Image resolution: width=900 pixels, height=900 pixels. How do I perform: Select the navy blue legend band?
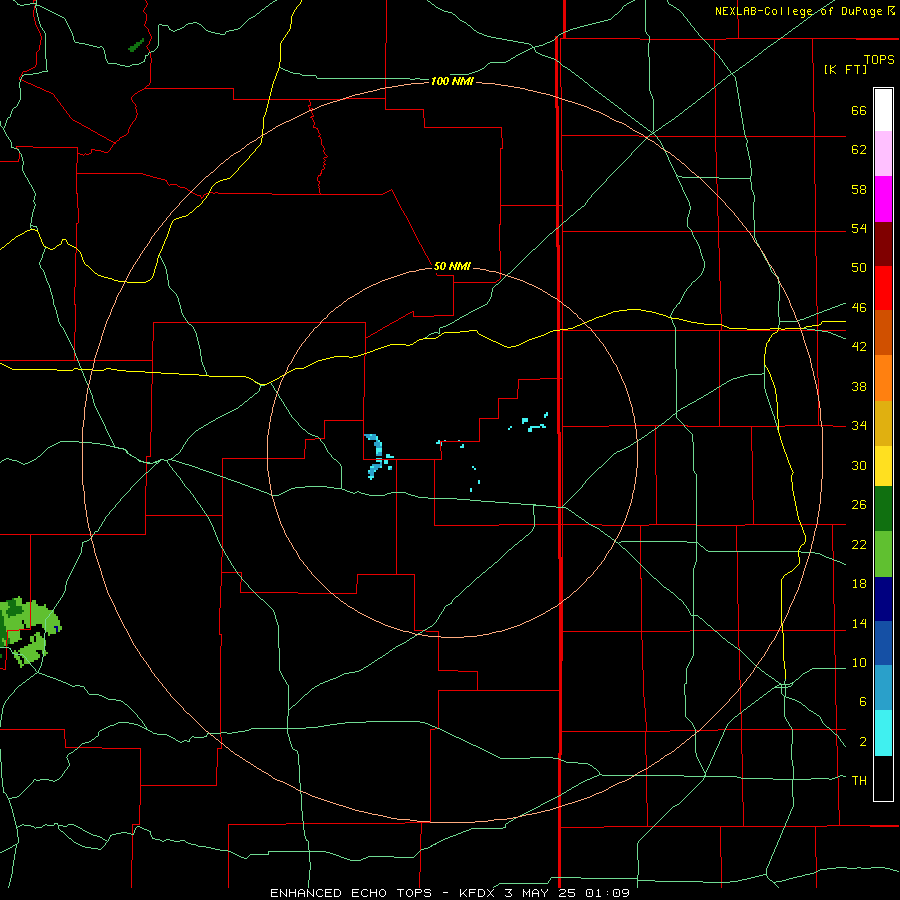[x=883, y=599]
